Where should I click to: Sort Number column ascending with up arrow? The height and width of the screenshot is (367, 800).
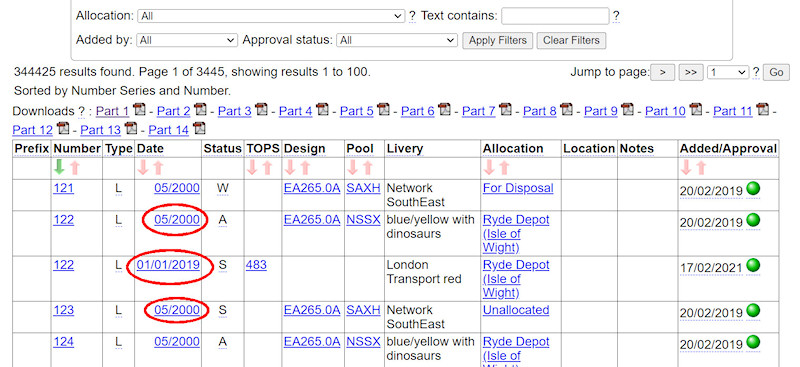pos(74,167)
